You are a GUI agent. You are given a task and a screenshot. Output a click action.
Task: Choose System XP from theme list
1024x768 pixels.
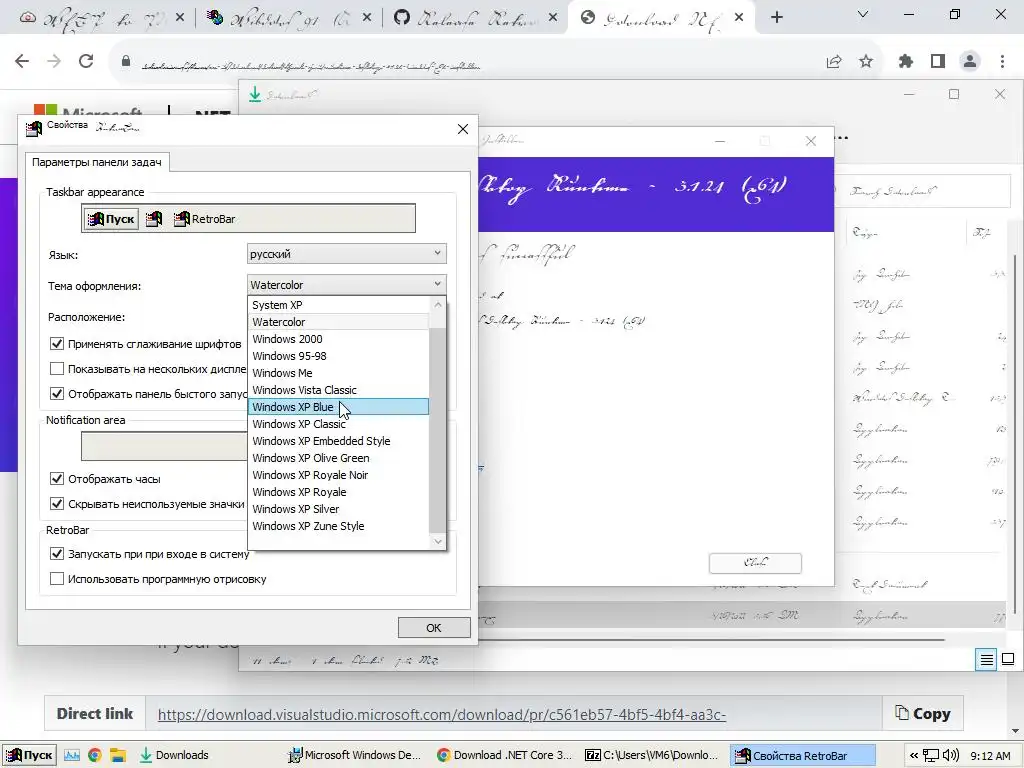pos(338,305)
